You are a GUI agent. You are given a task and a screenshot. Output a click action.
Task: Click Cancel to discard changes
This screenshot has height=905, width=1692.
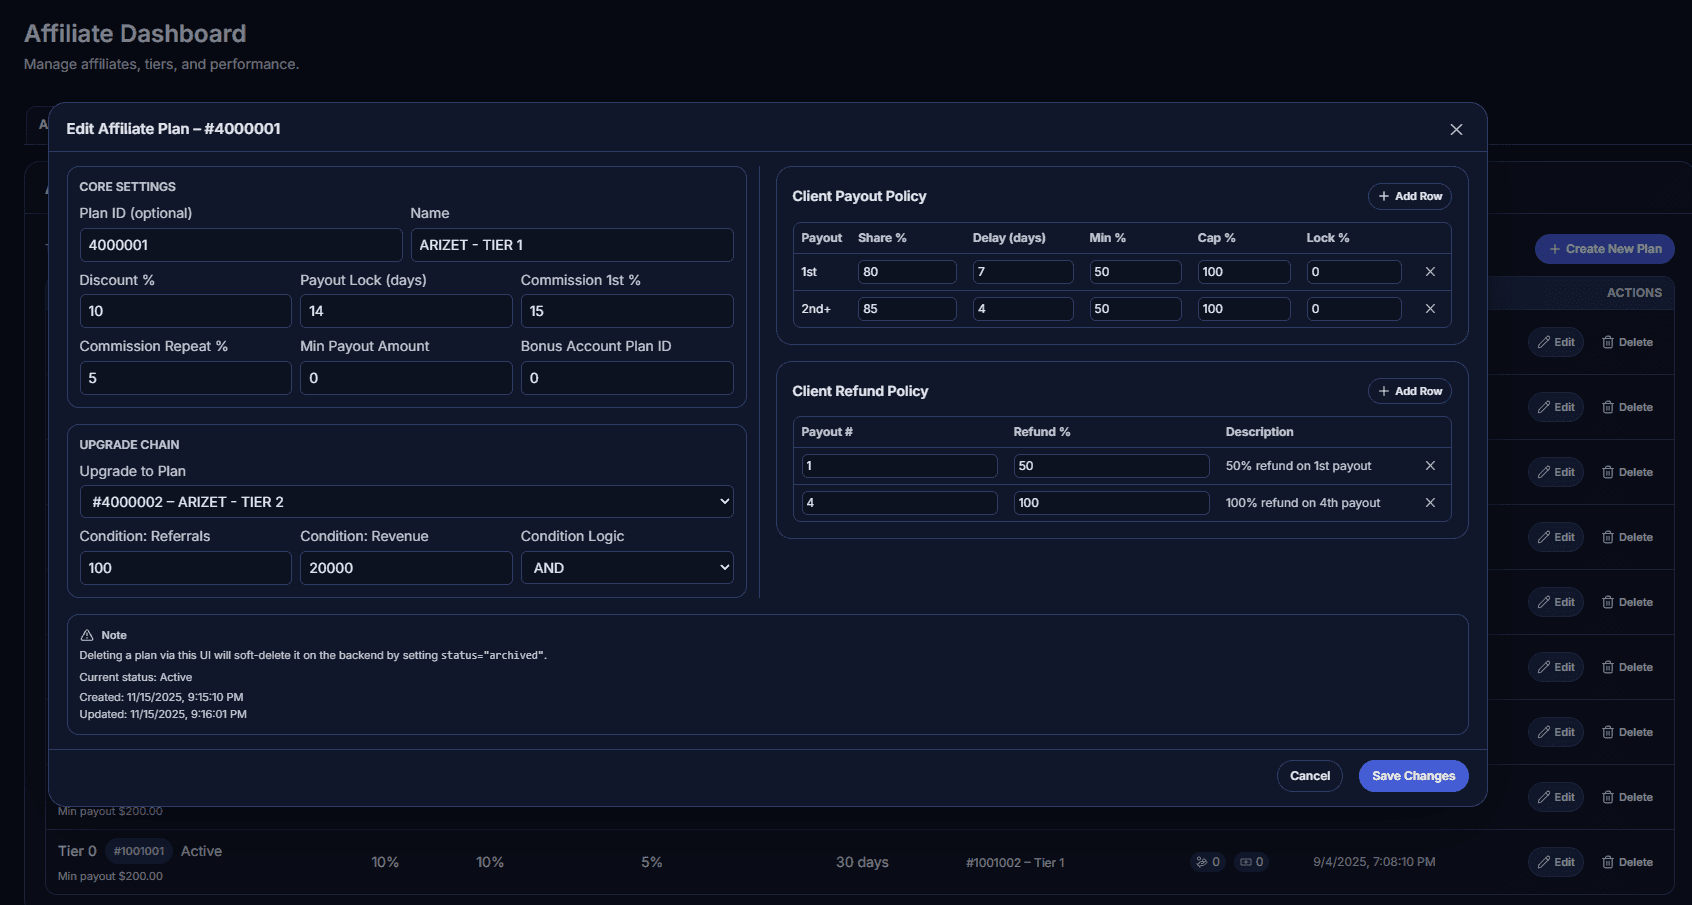point(1310,775)
